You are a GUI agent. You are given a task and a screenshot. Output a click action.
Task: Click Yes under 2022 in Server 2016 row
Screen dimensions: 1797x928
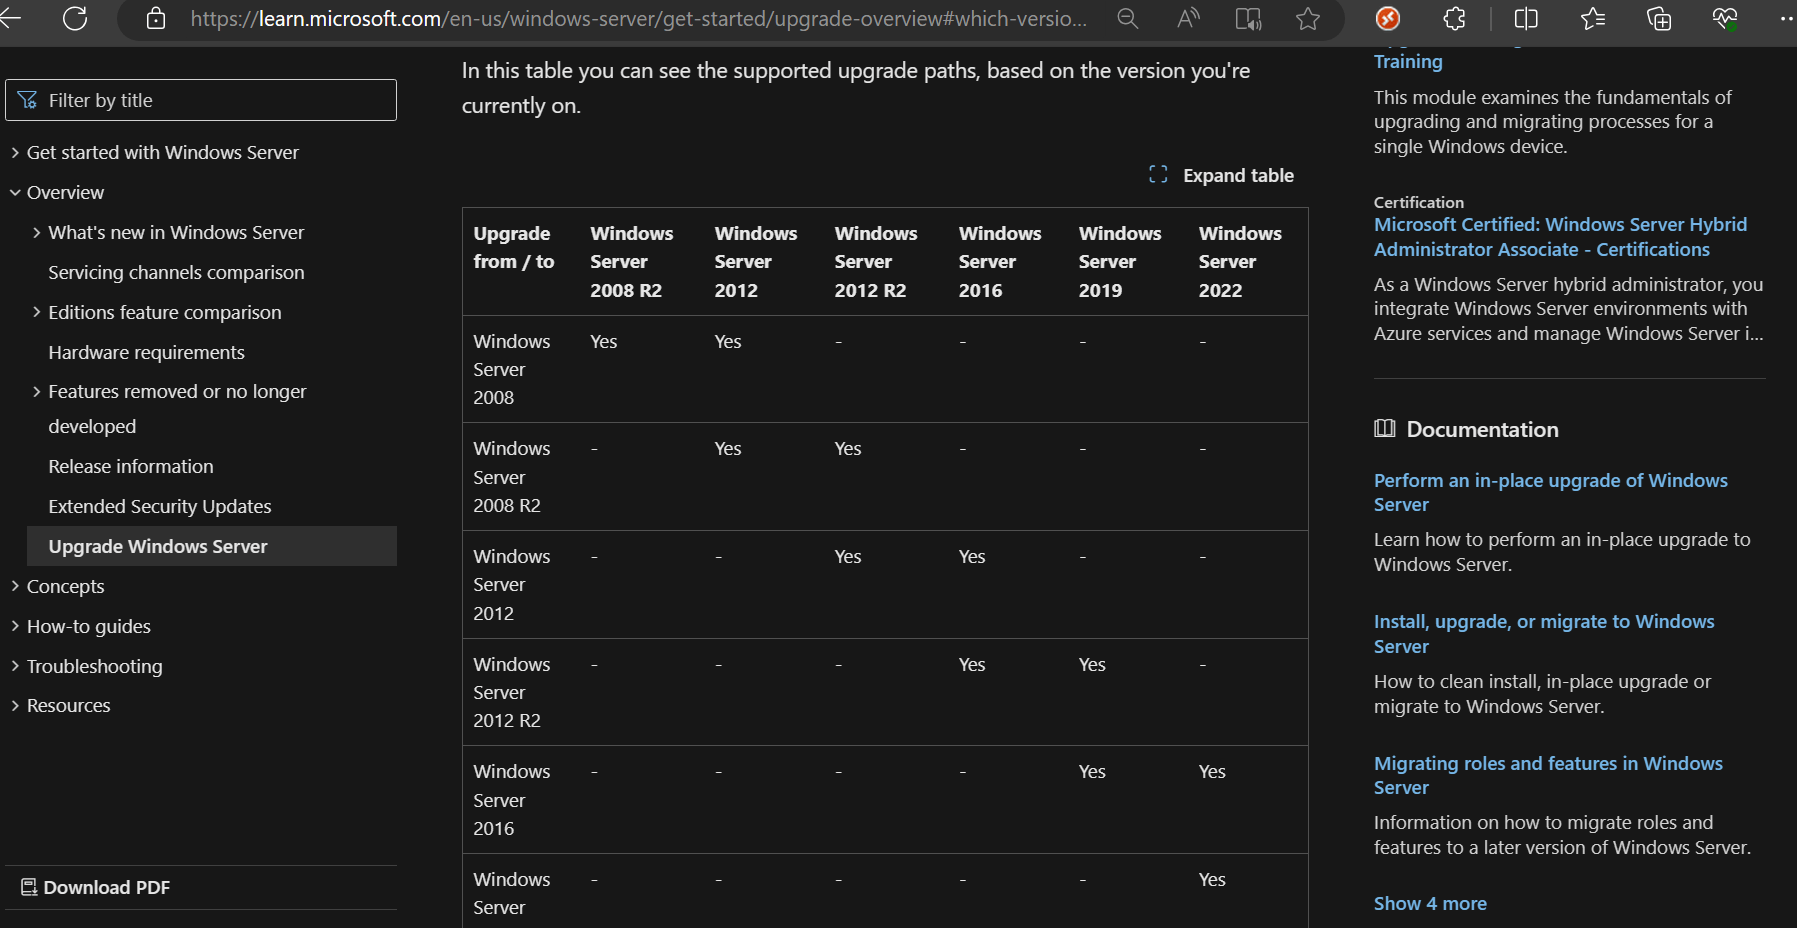[x=1212, y=771]
